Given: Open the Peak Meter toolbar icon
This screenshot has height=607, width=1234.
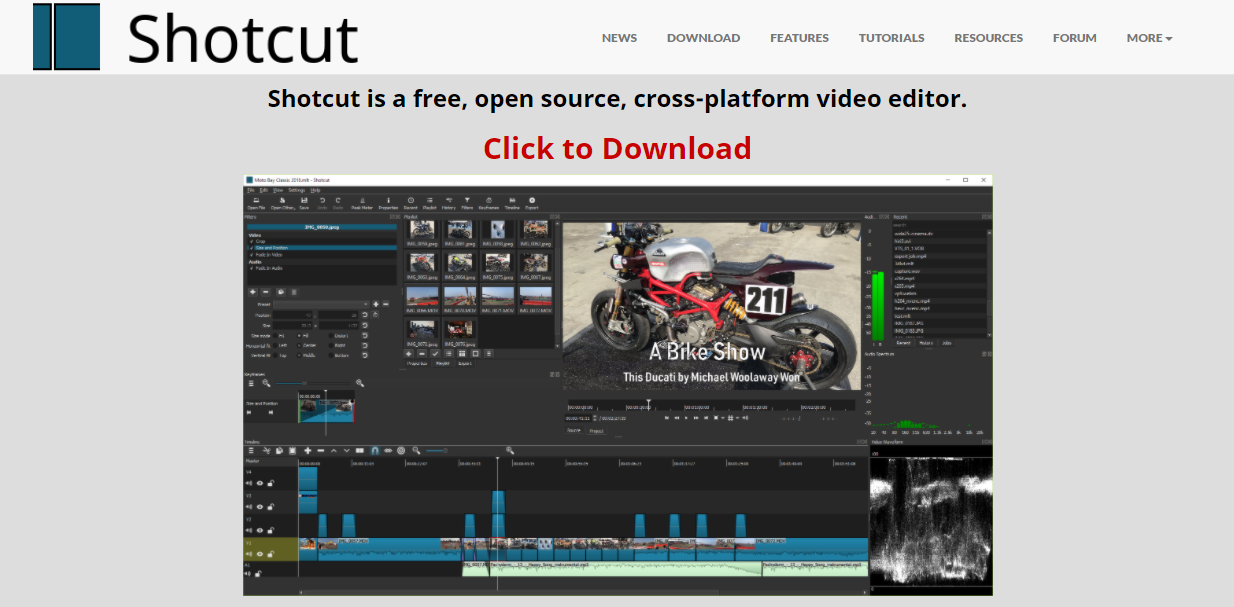Looking at the screenshot, I should (x=361, y=203).
